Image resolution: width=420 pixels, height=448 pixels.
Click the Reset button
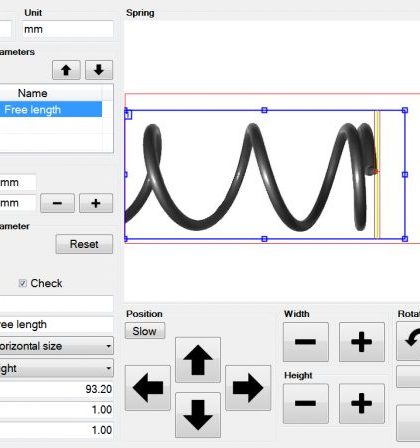tap(84, 244)
